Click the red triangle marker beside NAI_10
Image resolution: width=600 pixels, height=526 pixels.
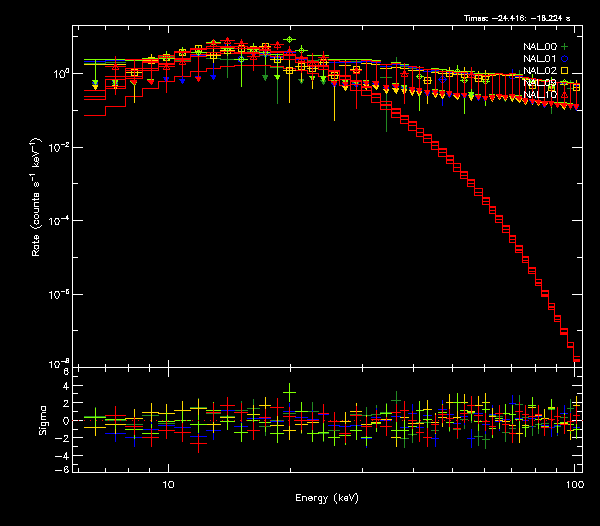click(x=564, y=95)
